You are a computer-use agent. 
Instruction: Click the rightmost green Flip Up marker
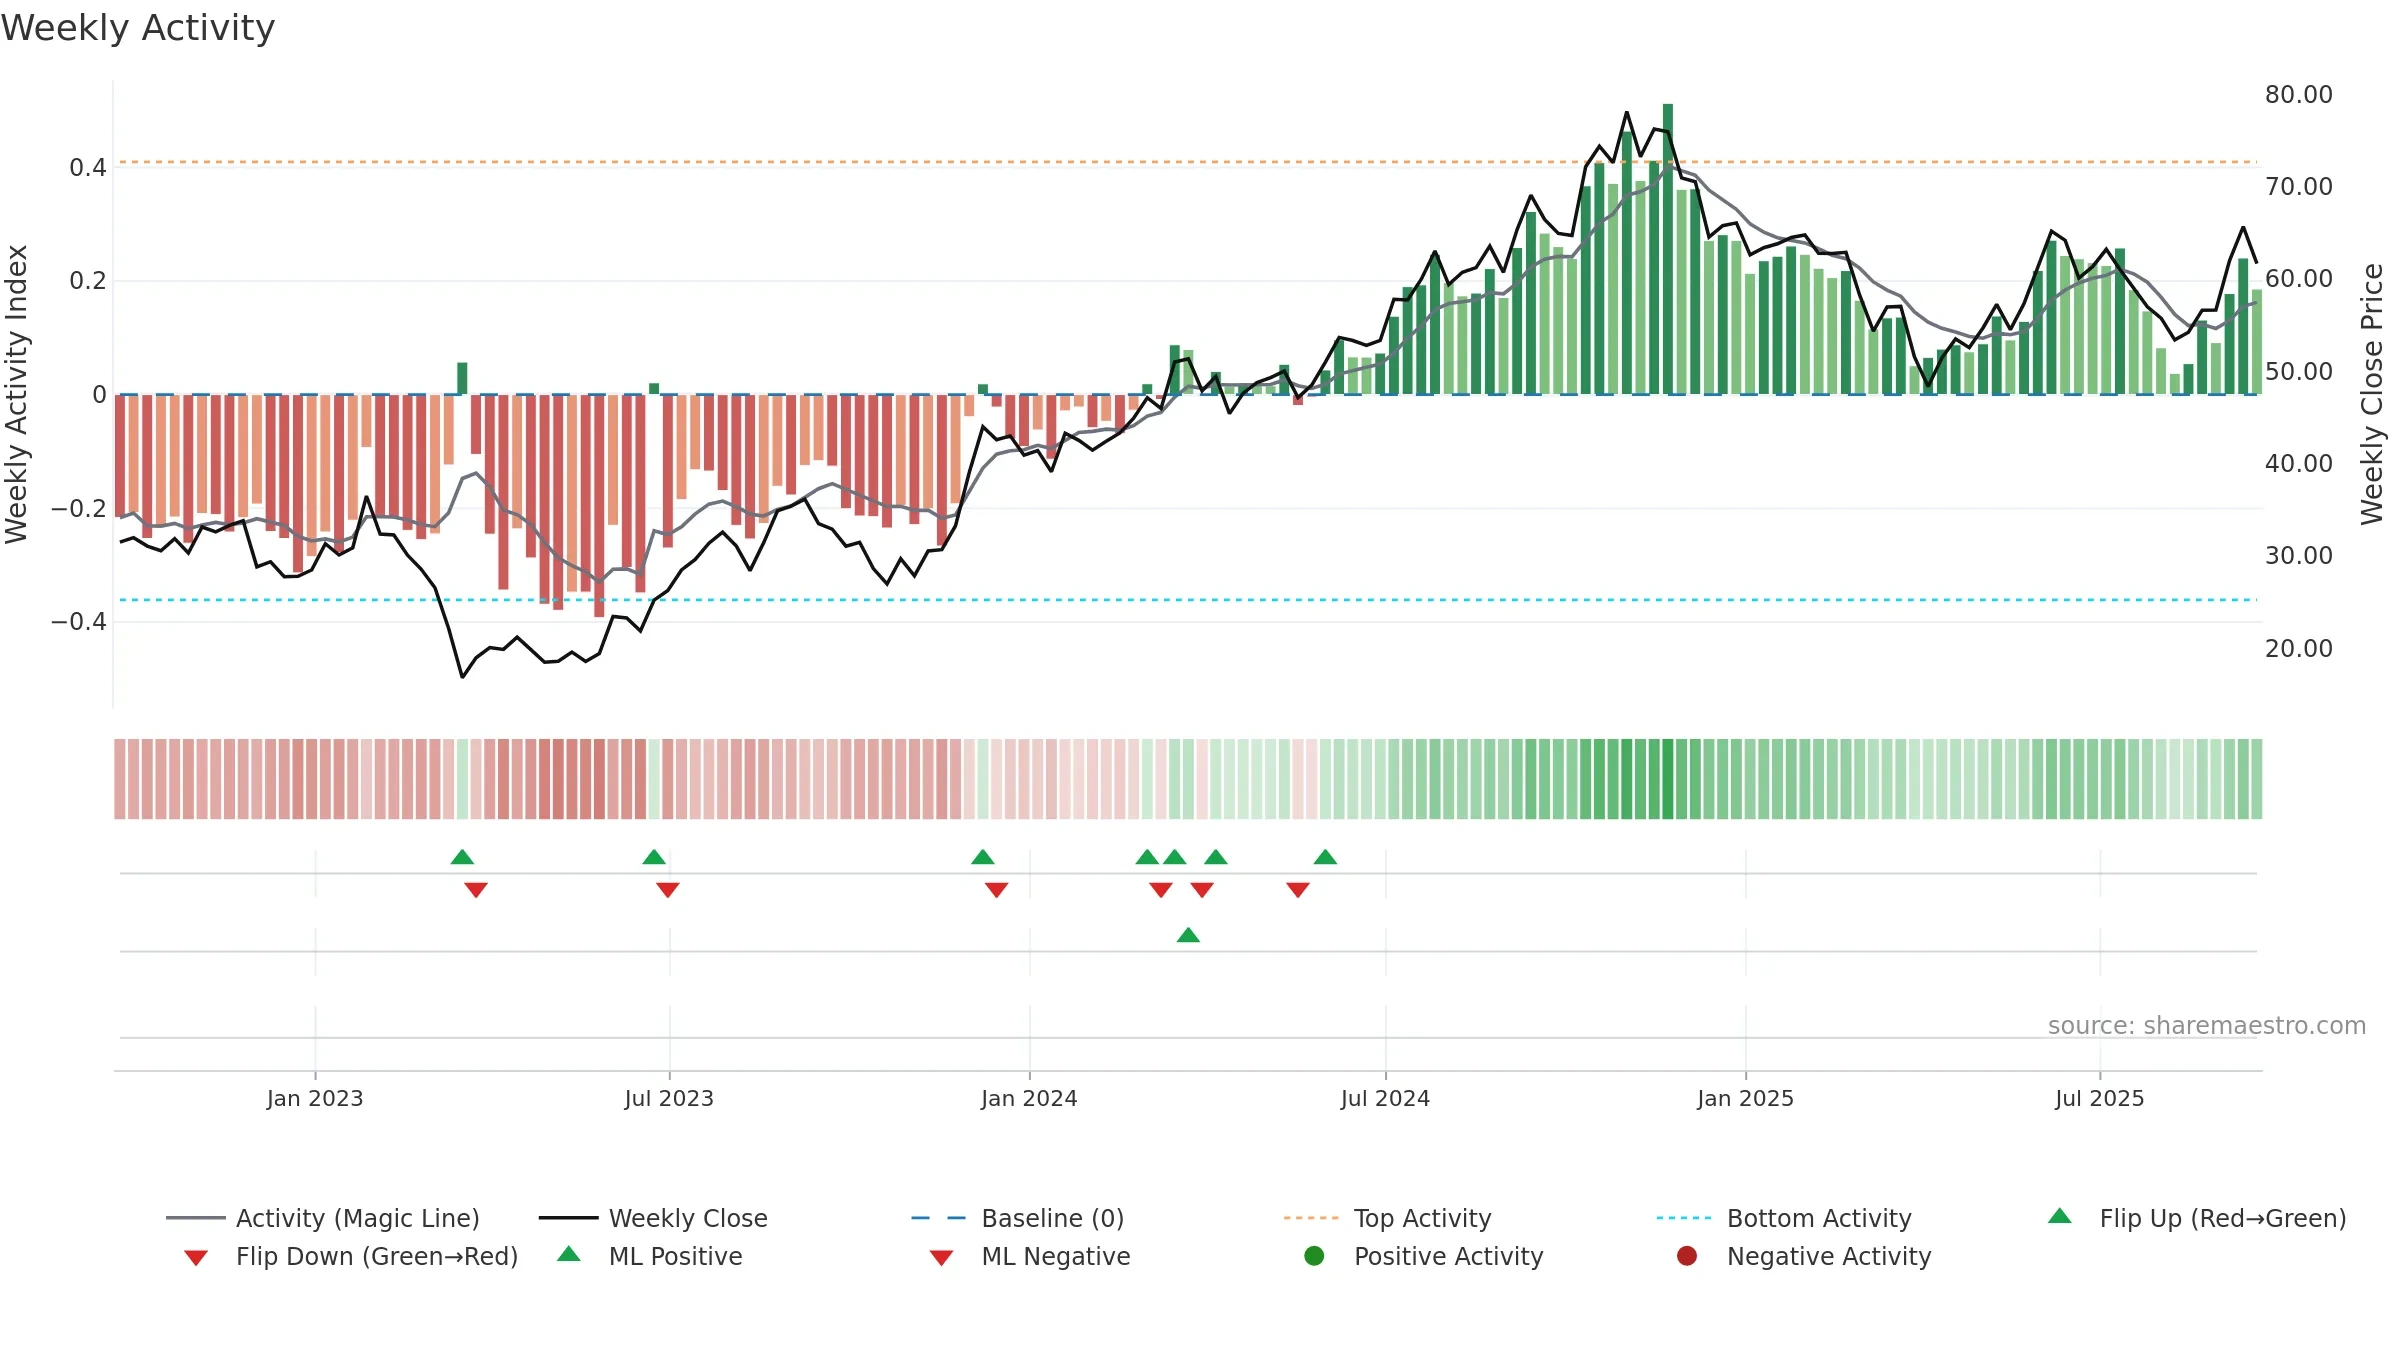(x=1325, y=857)
